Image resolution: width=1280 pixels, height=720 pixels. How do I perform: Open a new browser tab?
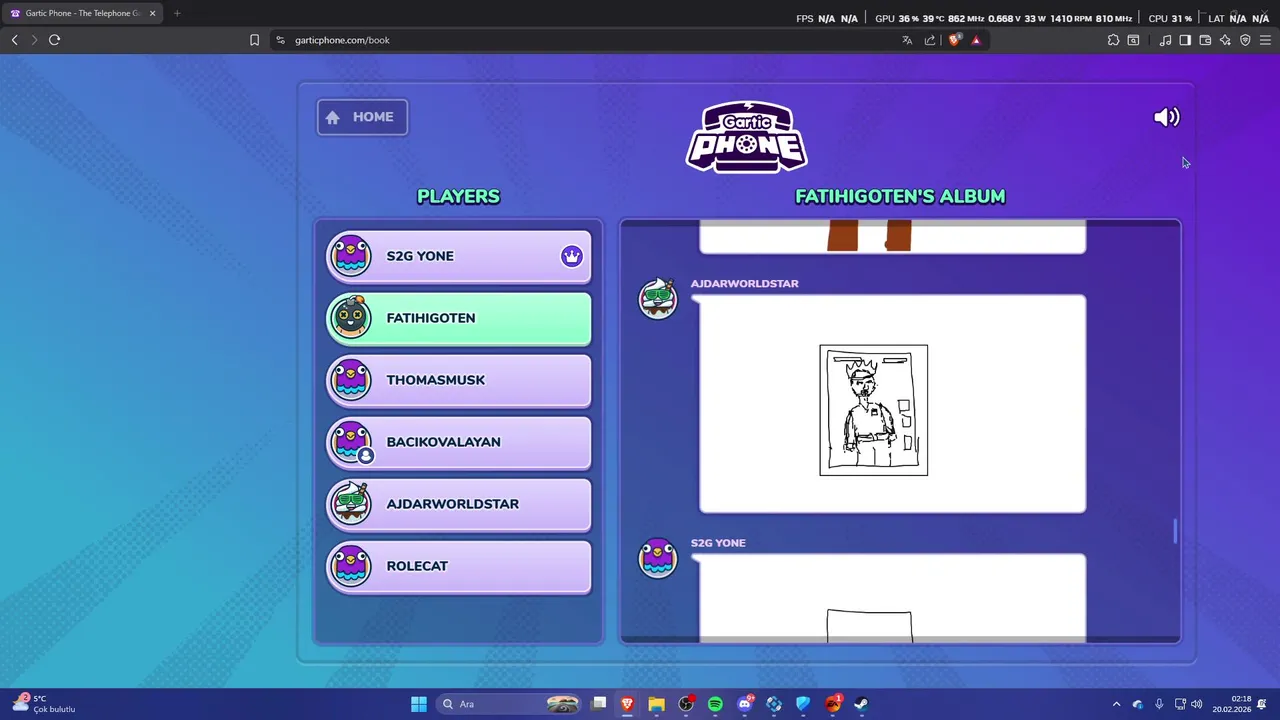click(x=177, y=13)
